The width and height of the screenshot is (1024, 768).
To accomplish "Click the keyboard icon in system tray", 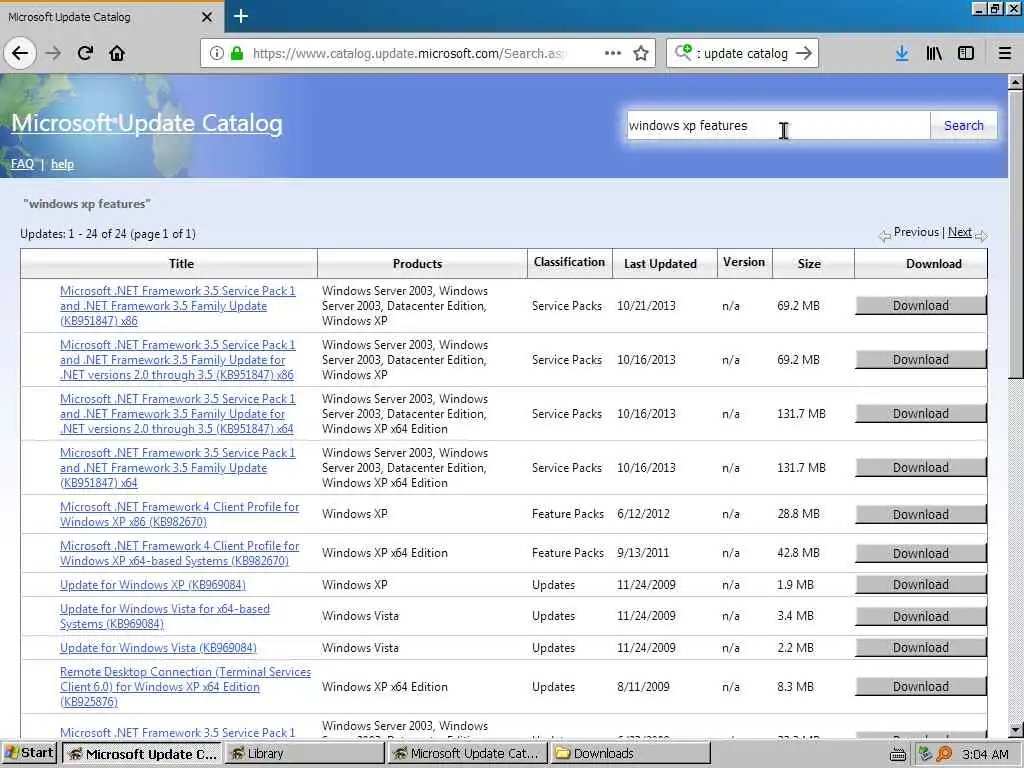I will tap(898, 755).
